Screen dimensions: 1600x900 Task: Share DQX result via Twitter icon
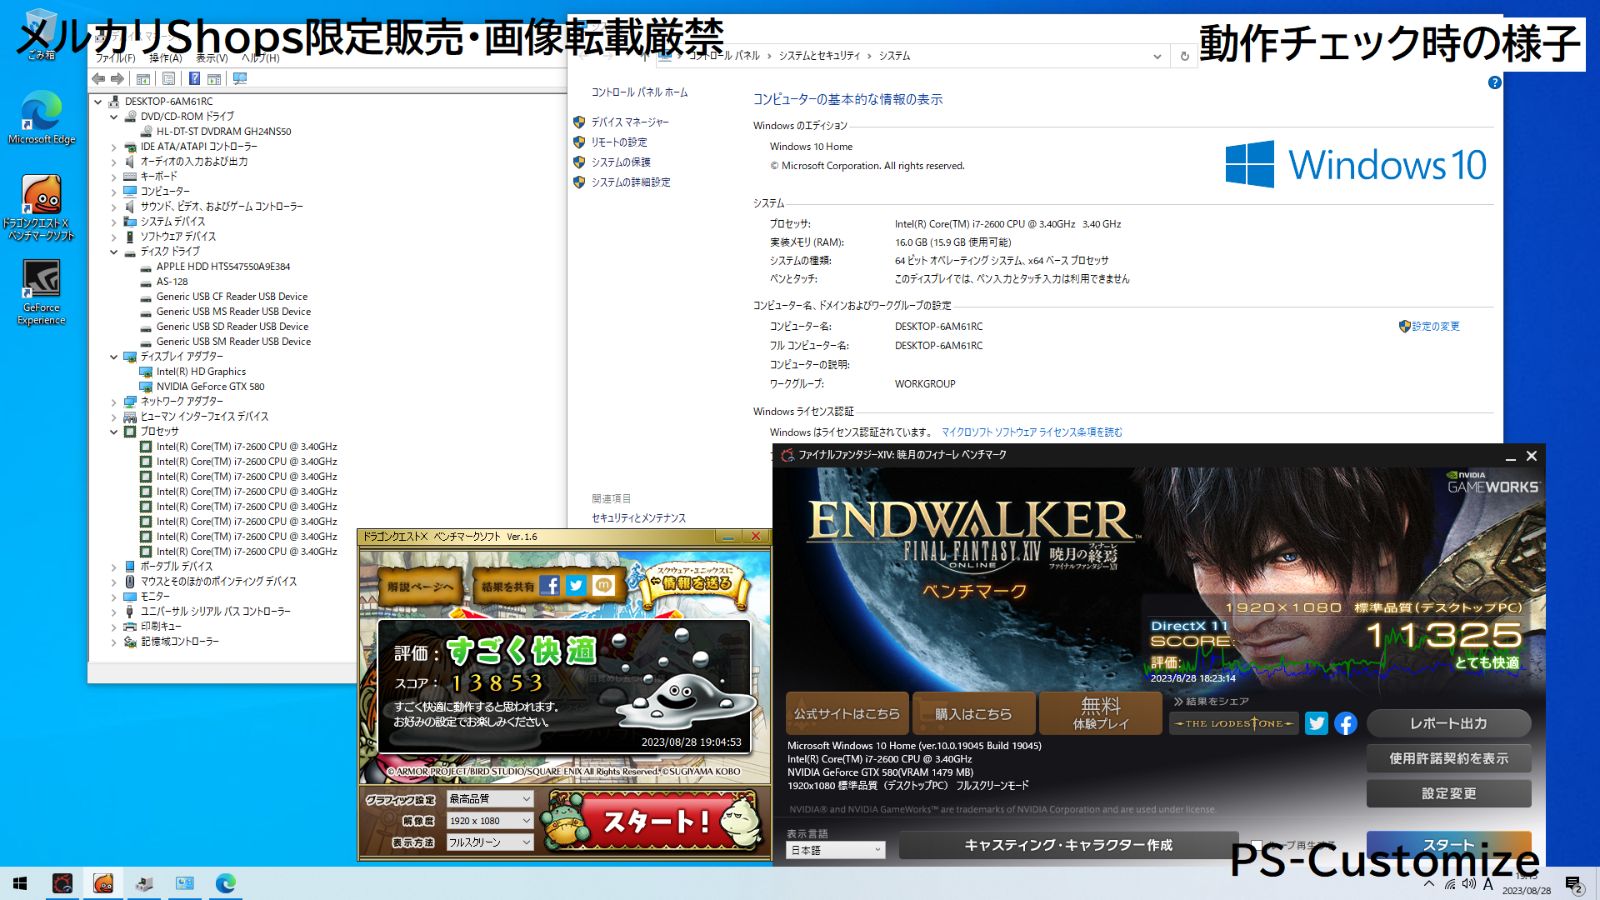576,586
